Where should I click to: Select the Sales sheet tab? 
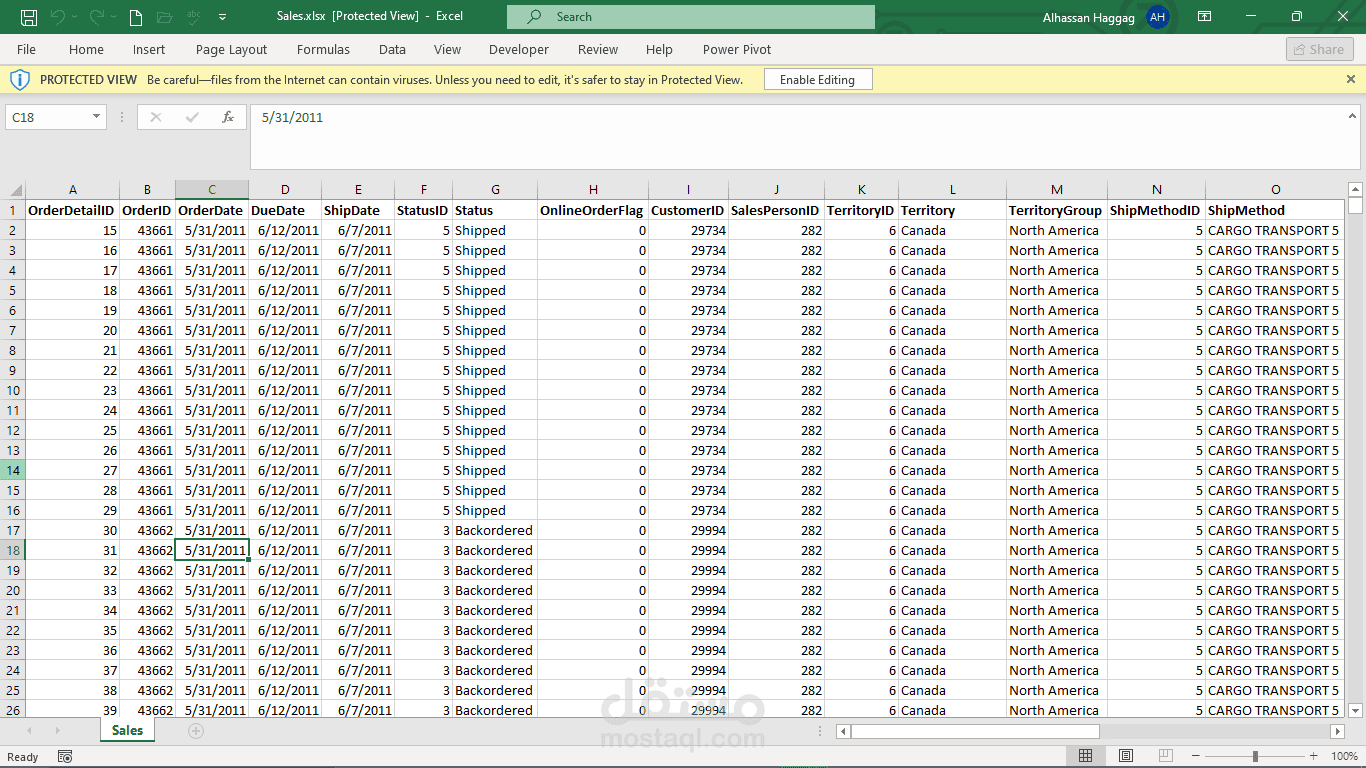[x=127, y=731]
